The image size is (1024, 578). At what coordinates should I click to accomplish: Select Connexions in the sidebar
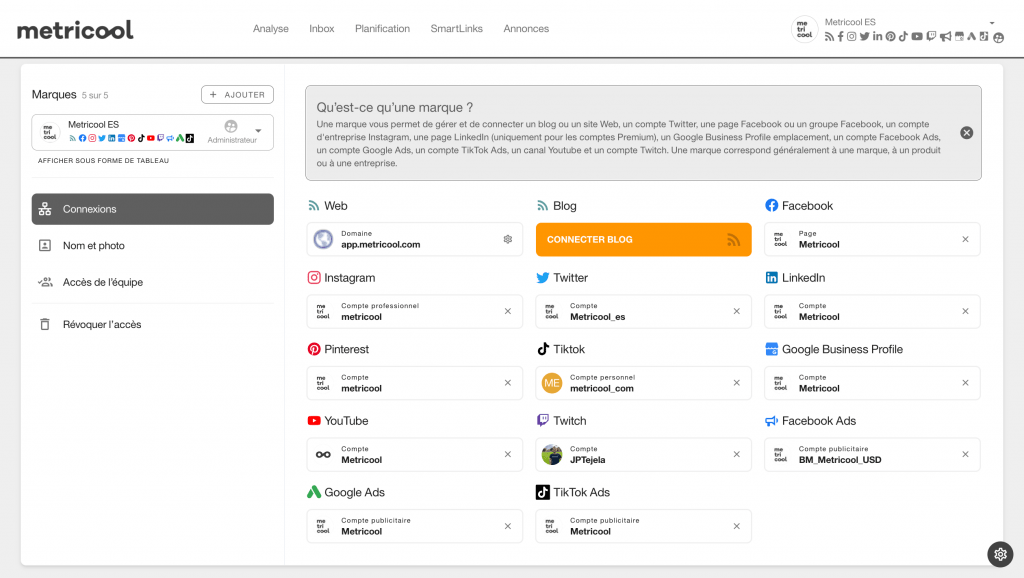[153, 209]
